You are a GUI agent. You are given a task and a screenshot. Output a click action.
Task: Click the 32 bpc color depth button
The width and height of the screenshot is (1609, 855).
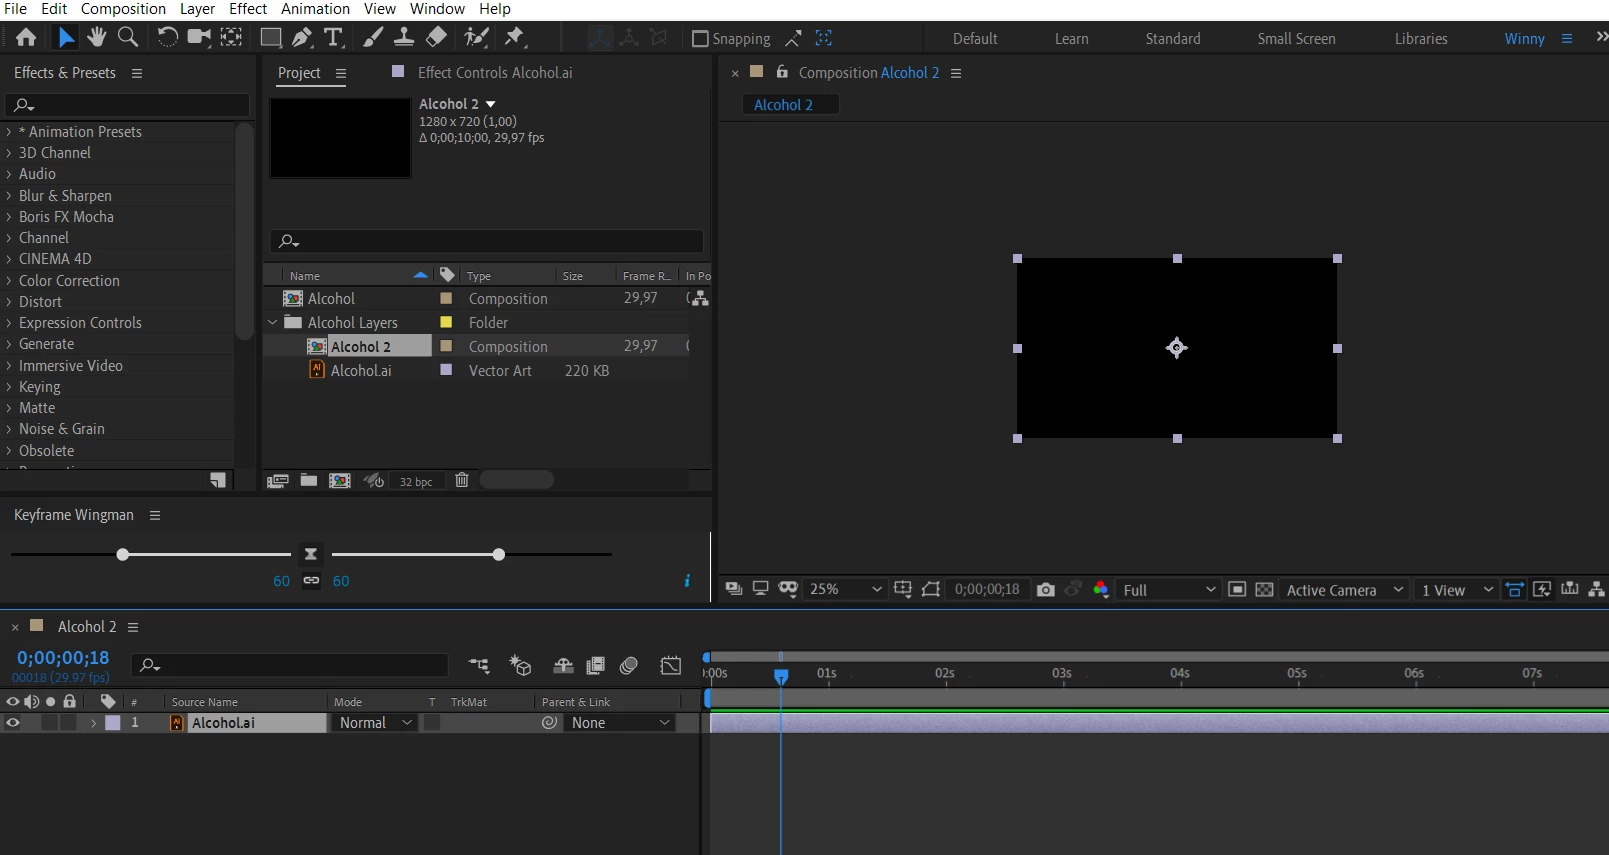(416, 481)
